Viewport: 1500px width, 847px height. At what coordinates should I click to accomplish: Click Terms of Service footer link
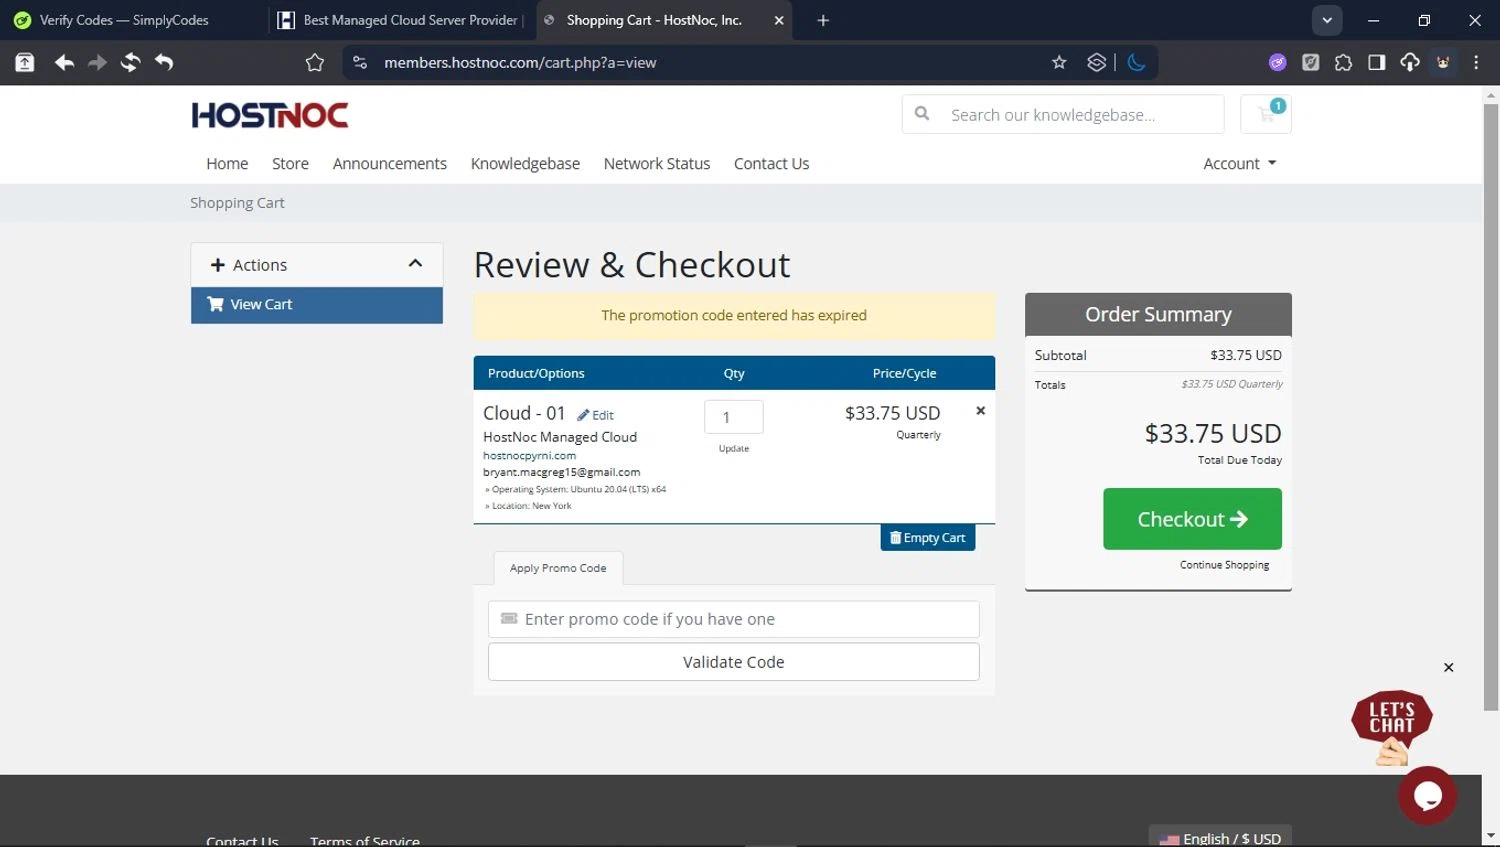point(364,841)
